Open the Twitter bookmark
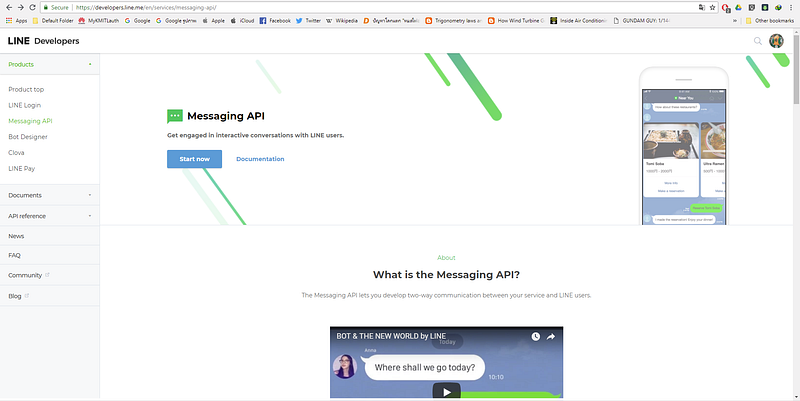This screenshot has height=401, width=800. click(308, 21)
